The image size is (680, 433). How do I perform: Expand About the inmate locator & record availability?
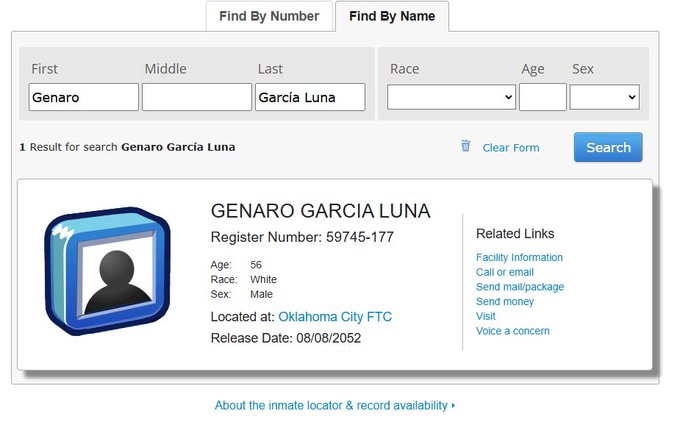coord(334,406)
